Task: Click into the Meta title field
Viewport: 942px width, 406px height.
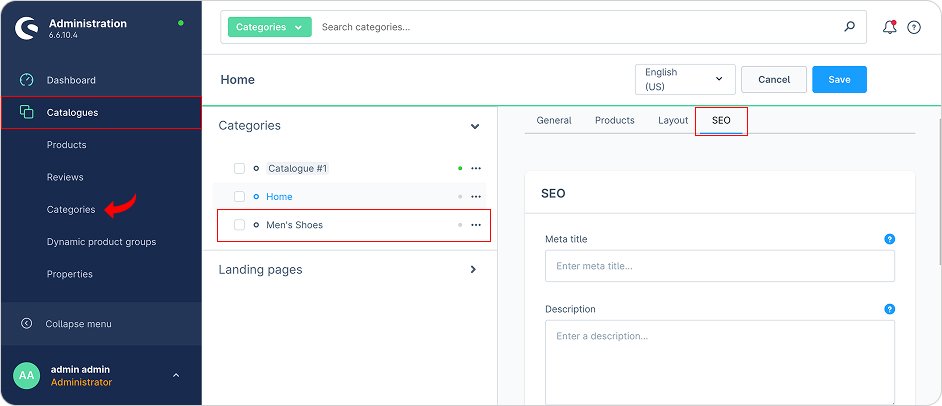Action: (719, 266)
